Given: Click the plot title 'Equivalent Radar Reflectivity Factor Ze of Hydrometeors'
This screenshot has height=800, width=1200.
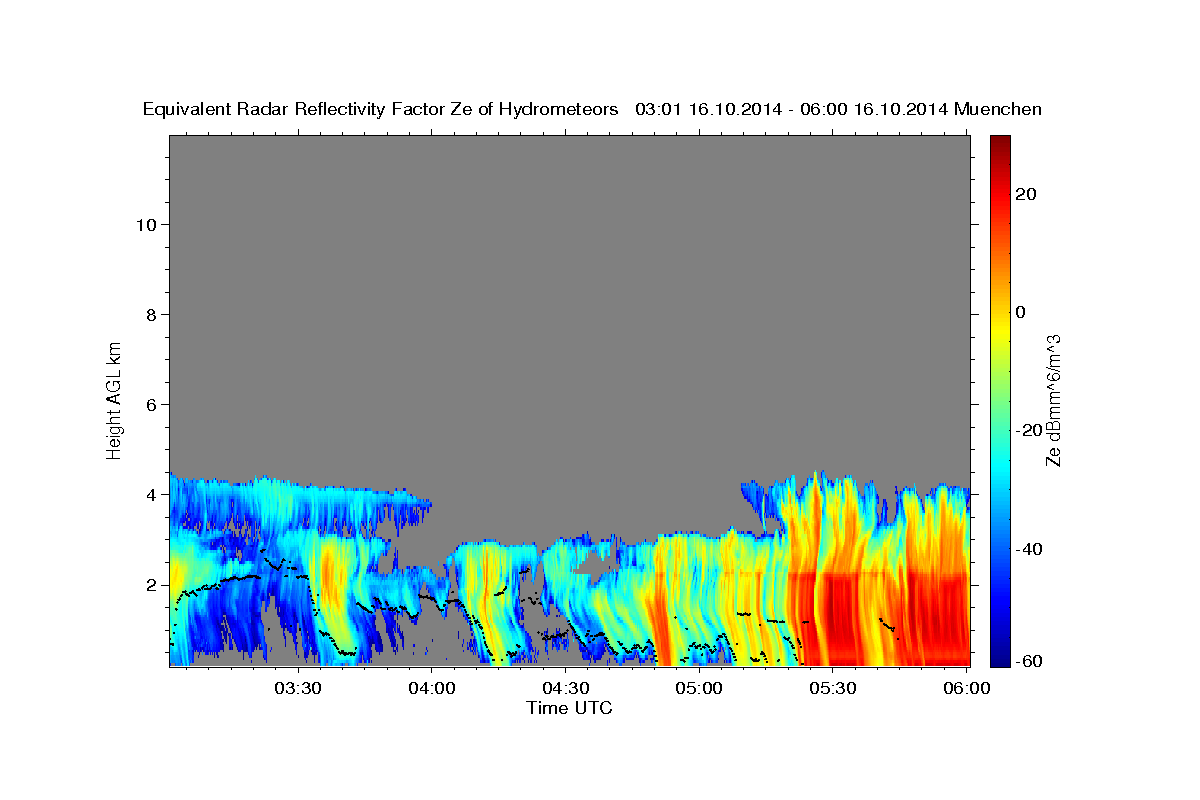Looking at the screenshot, I should (x=381, y=109).
